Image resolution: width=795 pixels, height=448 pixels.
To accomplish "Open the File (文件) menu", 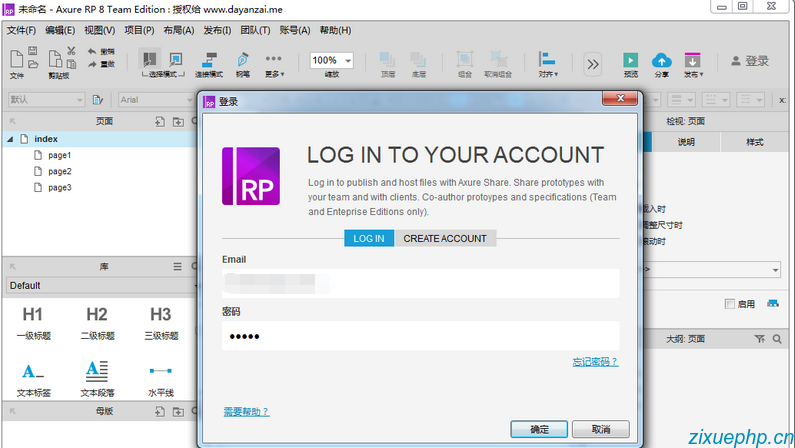I will tap(21, 30).
